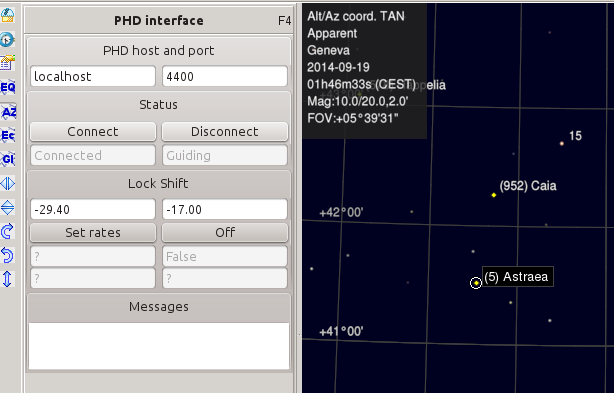Image resolution: width=614 pixels, height=393 pixels.
Task: Click the '+42°00'' grid label
Action: click(341, 213)
